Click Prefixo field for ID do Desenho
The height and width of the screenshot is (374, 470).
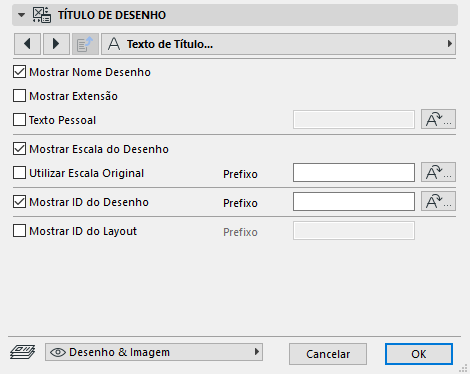[x=354, y=201]
